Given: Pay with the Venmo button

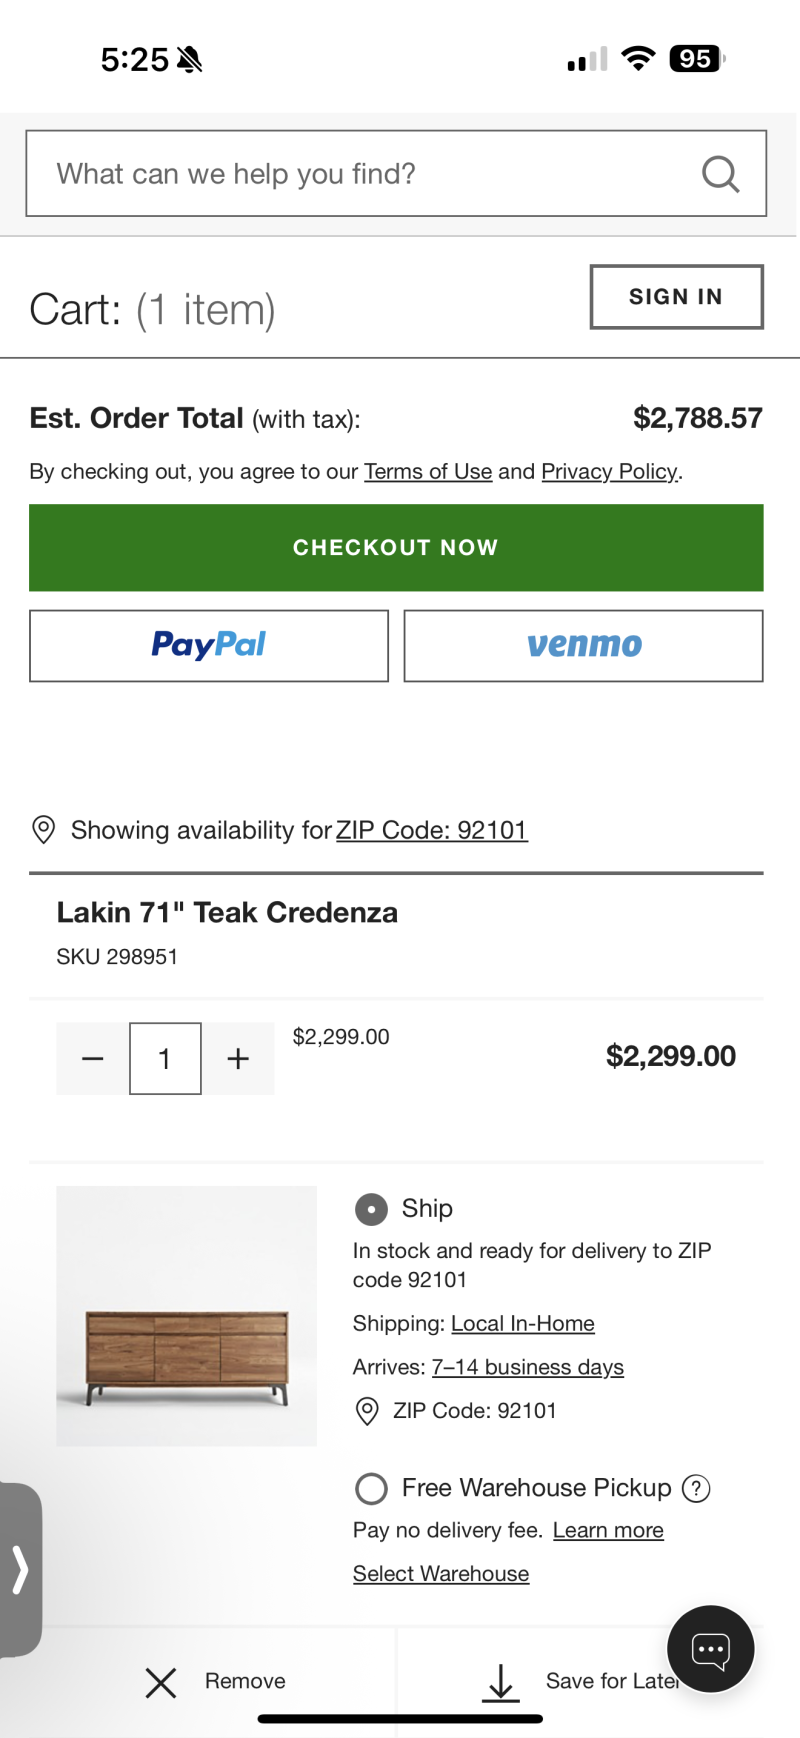Looking at the screenshot, I should click(x=583, y=646).
